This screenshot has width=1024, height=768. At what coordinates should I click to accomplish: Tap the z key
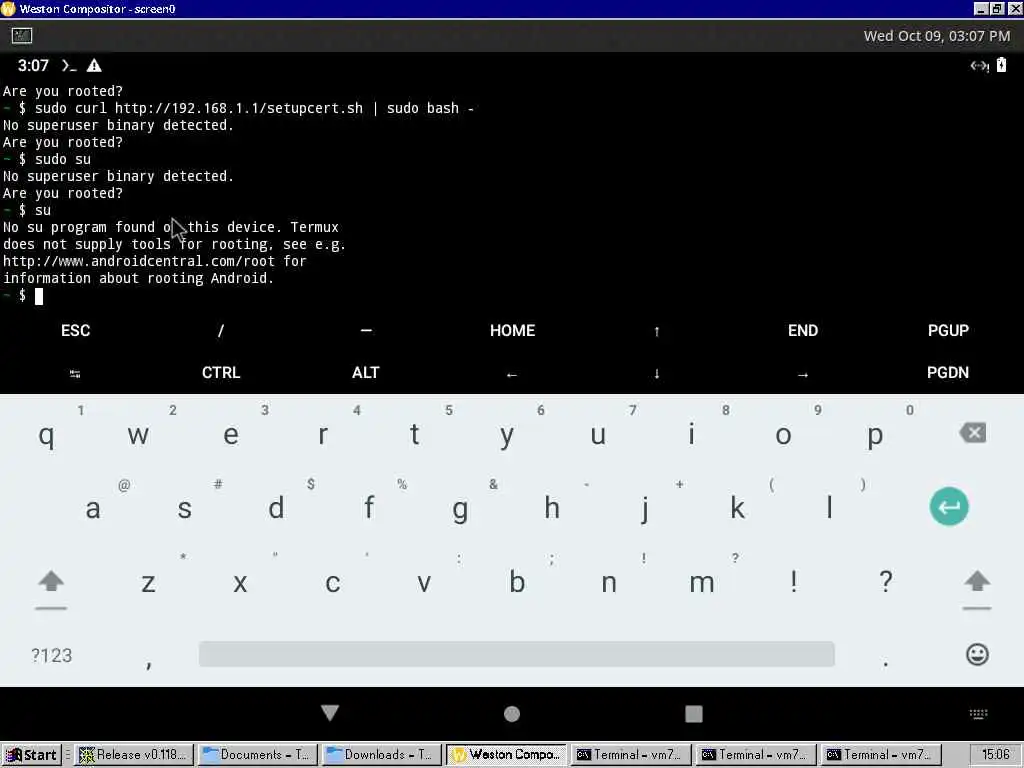click(x=148, y=583)
